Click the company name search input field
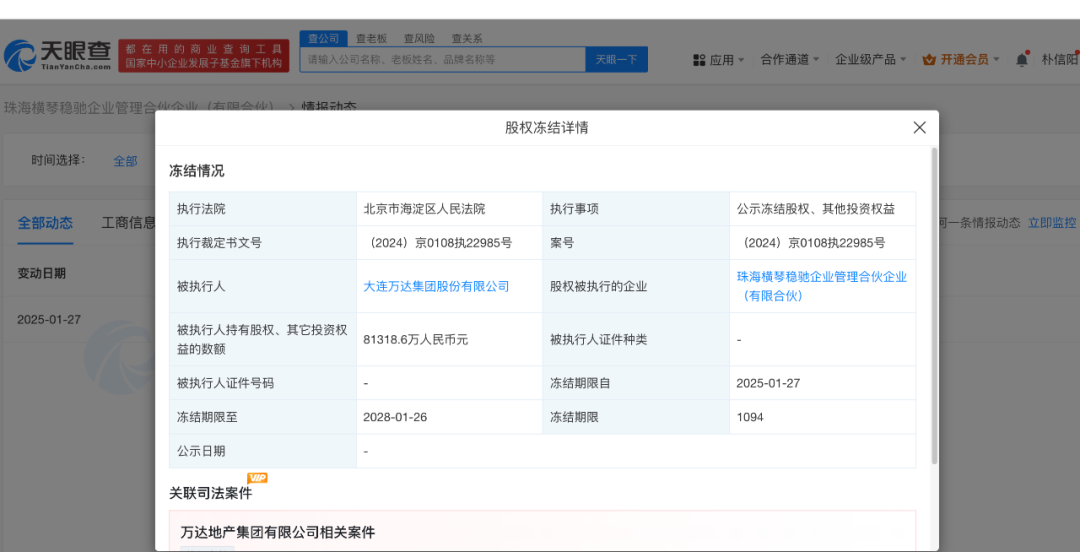Screen dimensions: 1080x552 tap(442, 60)
